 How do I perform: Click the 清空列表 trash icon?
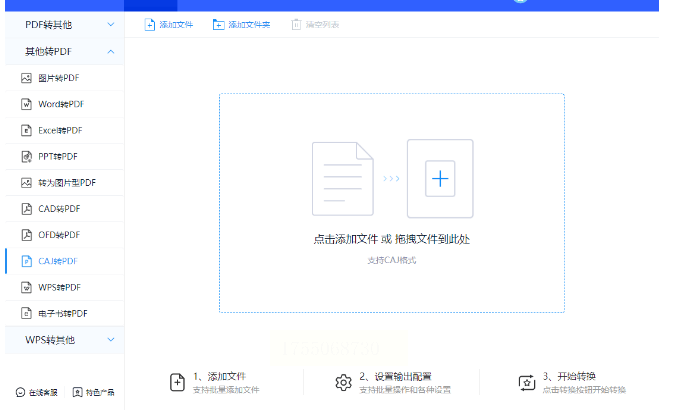tap(296, 25)
